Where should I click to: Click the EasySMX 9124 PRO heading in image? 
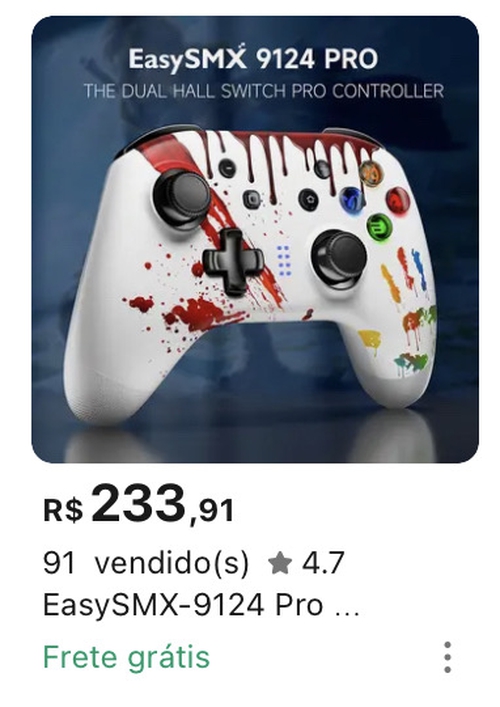(x=253, y=59)
